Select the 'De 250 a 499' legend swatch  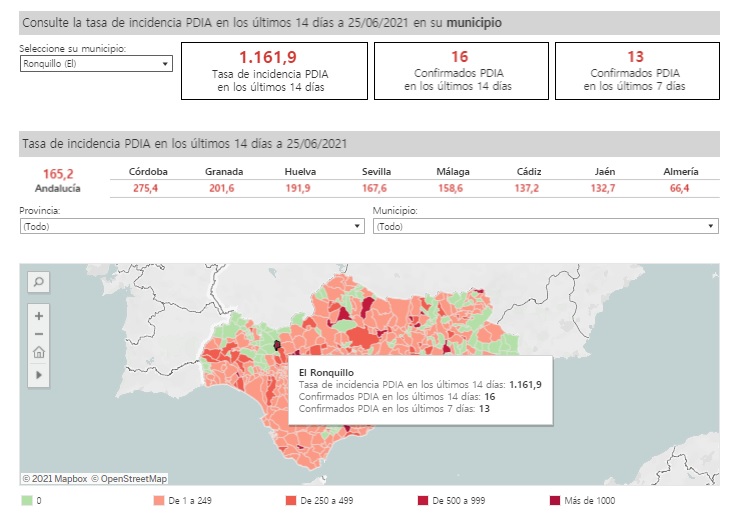[290, 501]
